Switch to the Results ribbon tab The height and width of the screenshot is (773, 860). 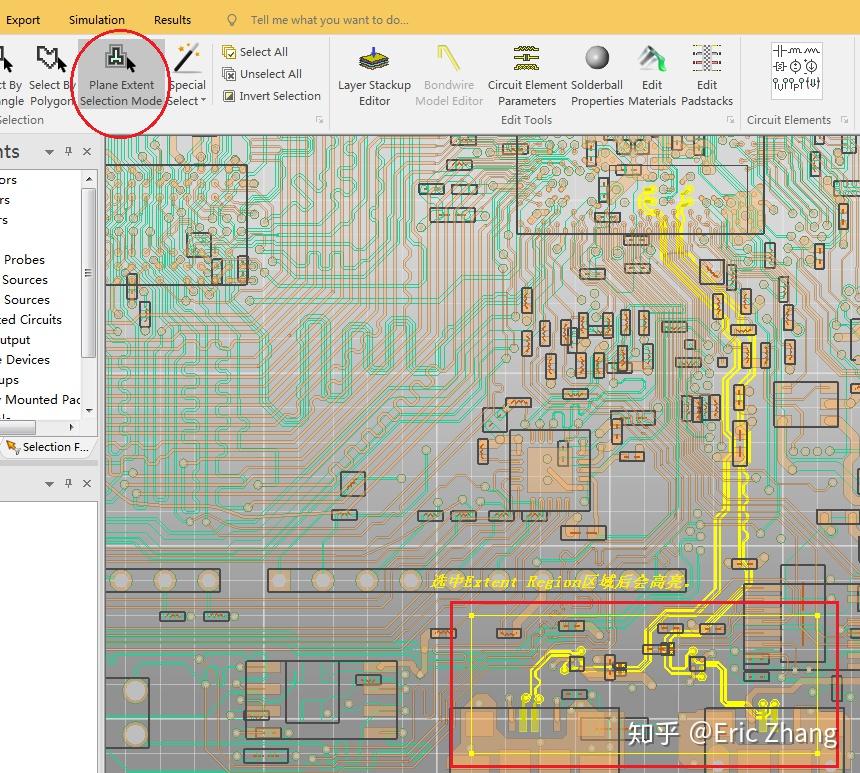point(172,20)
